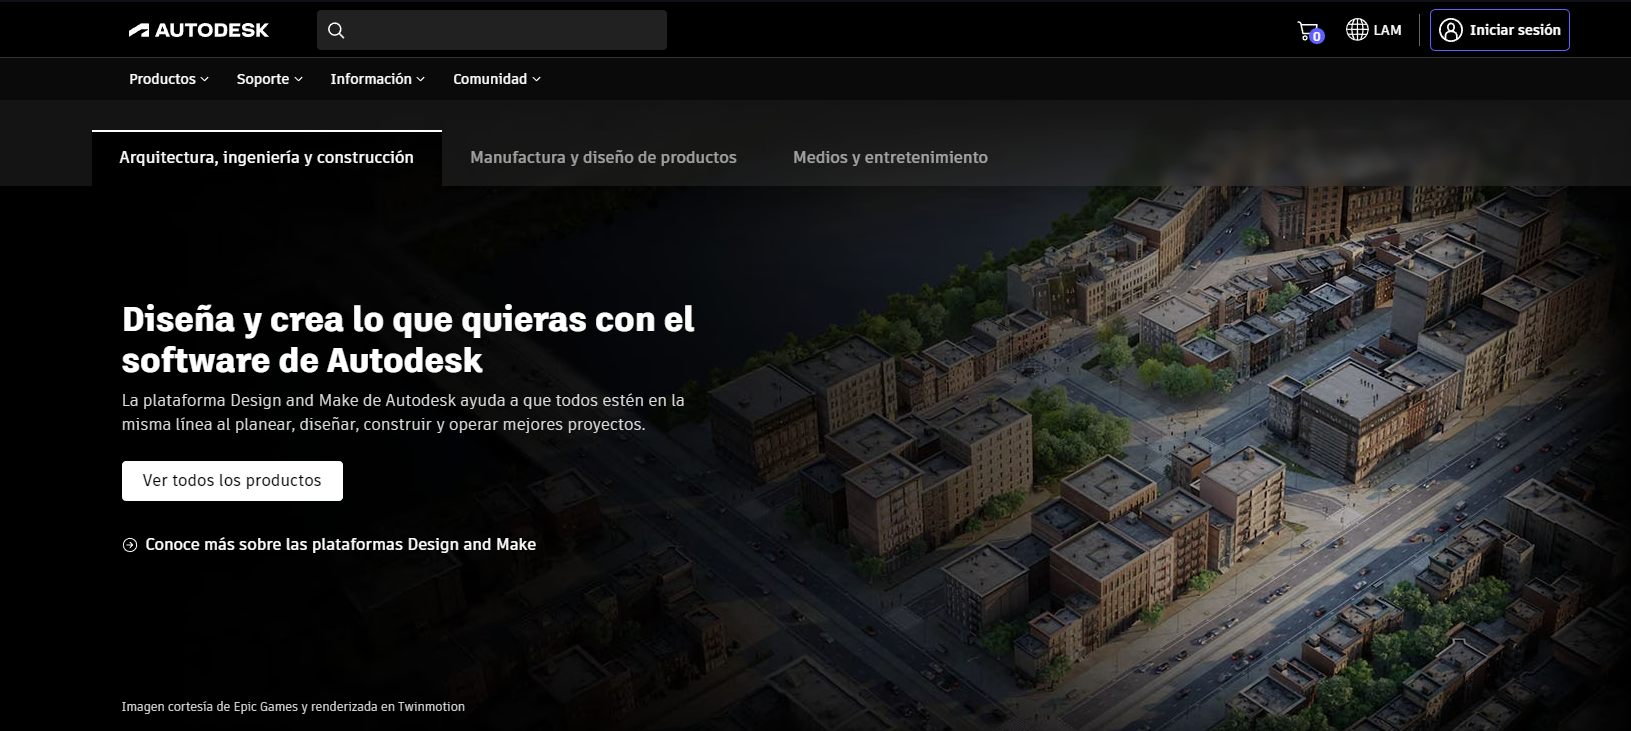Switch to Manufactura y diseño de productos tab
The width and height of the screenshot is (1631, 731).
click(603, 158)
